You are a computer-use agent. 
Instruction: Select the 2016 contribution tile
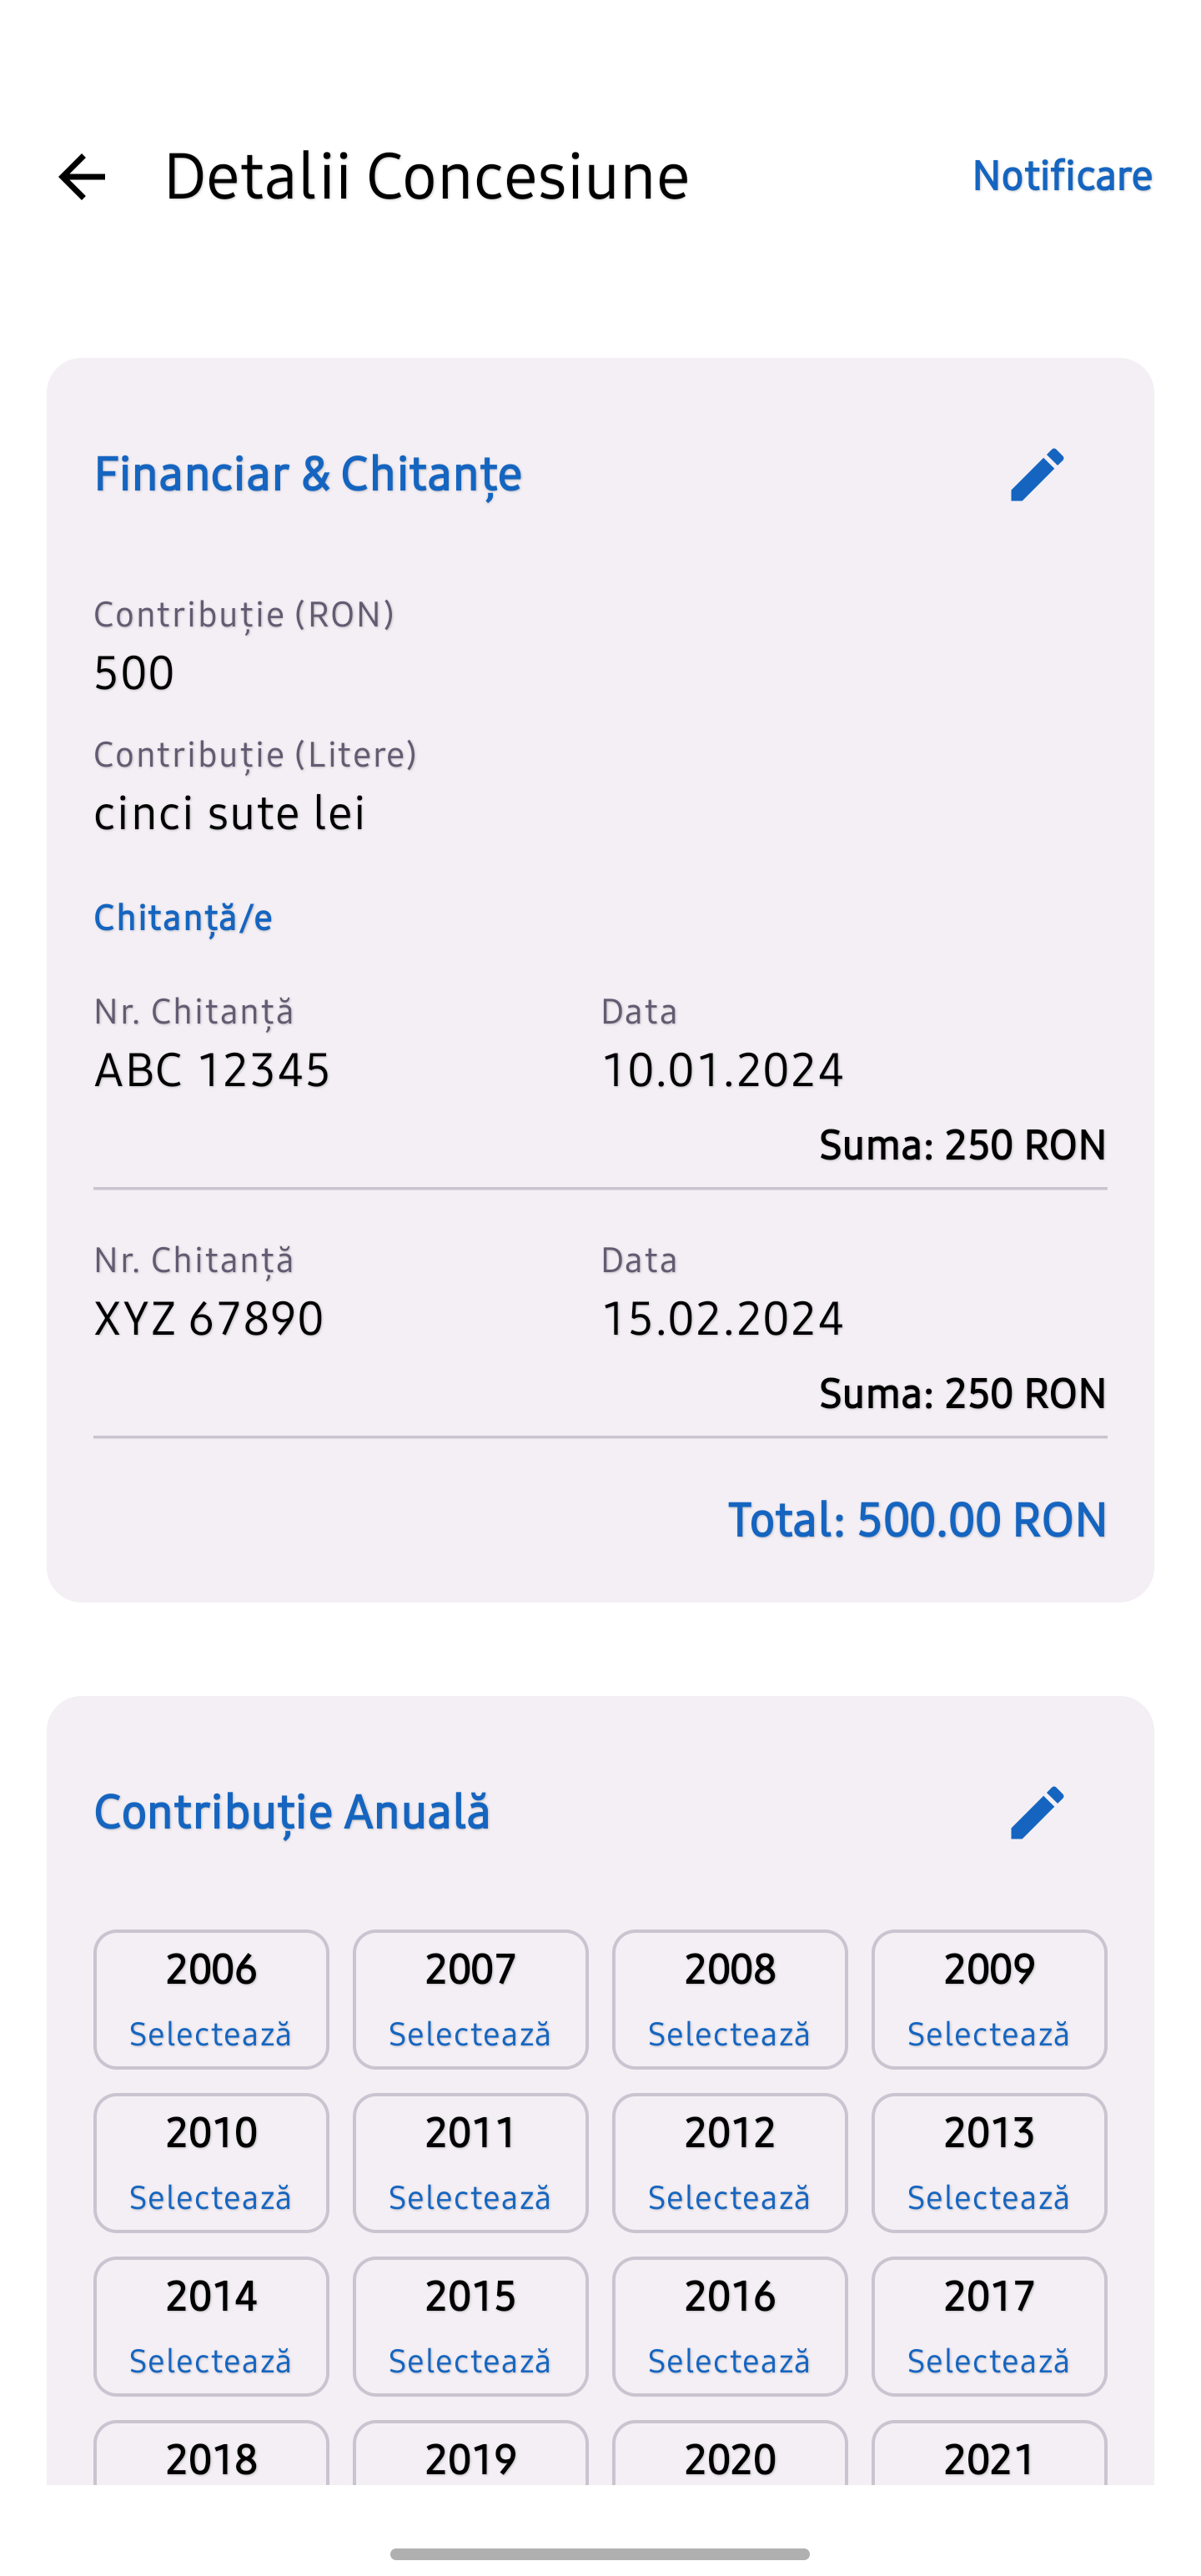(x=729, y=2325)
